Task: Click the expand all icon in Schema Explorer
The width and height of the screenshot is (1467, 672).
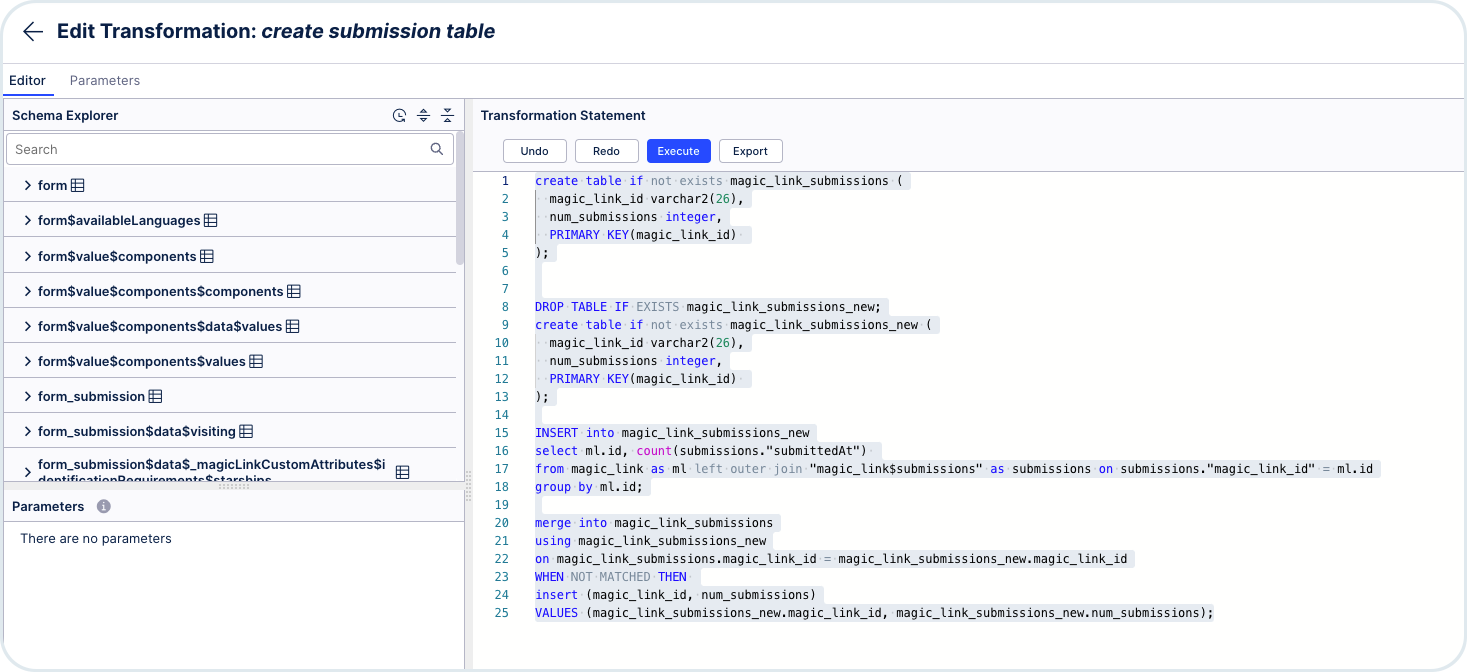Action: pos(424,116)
